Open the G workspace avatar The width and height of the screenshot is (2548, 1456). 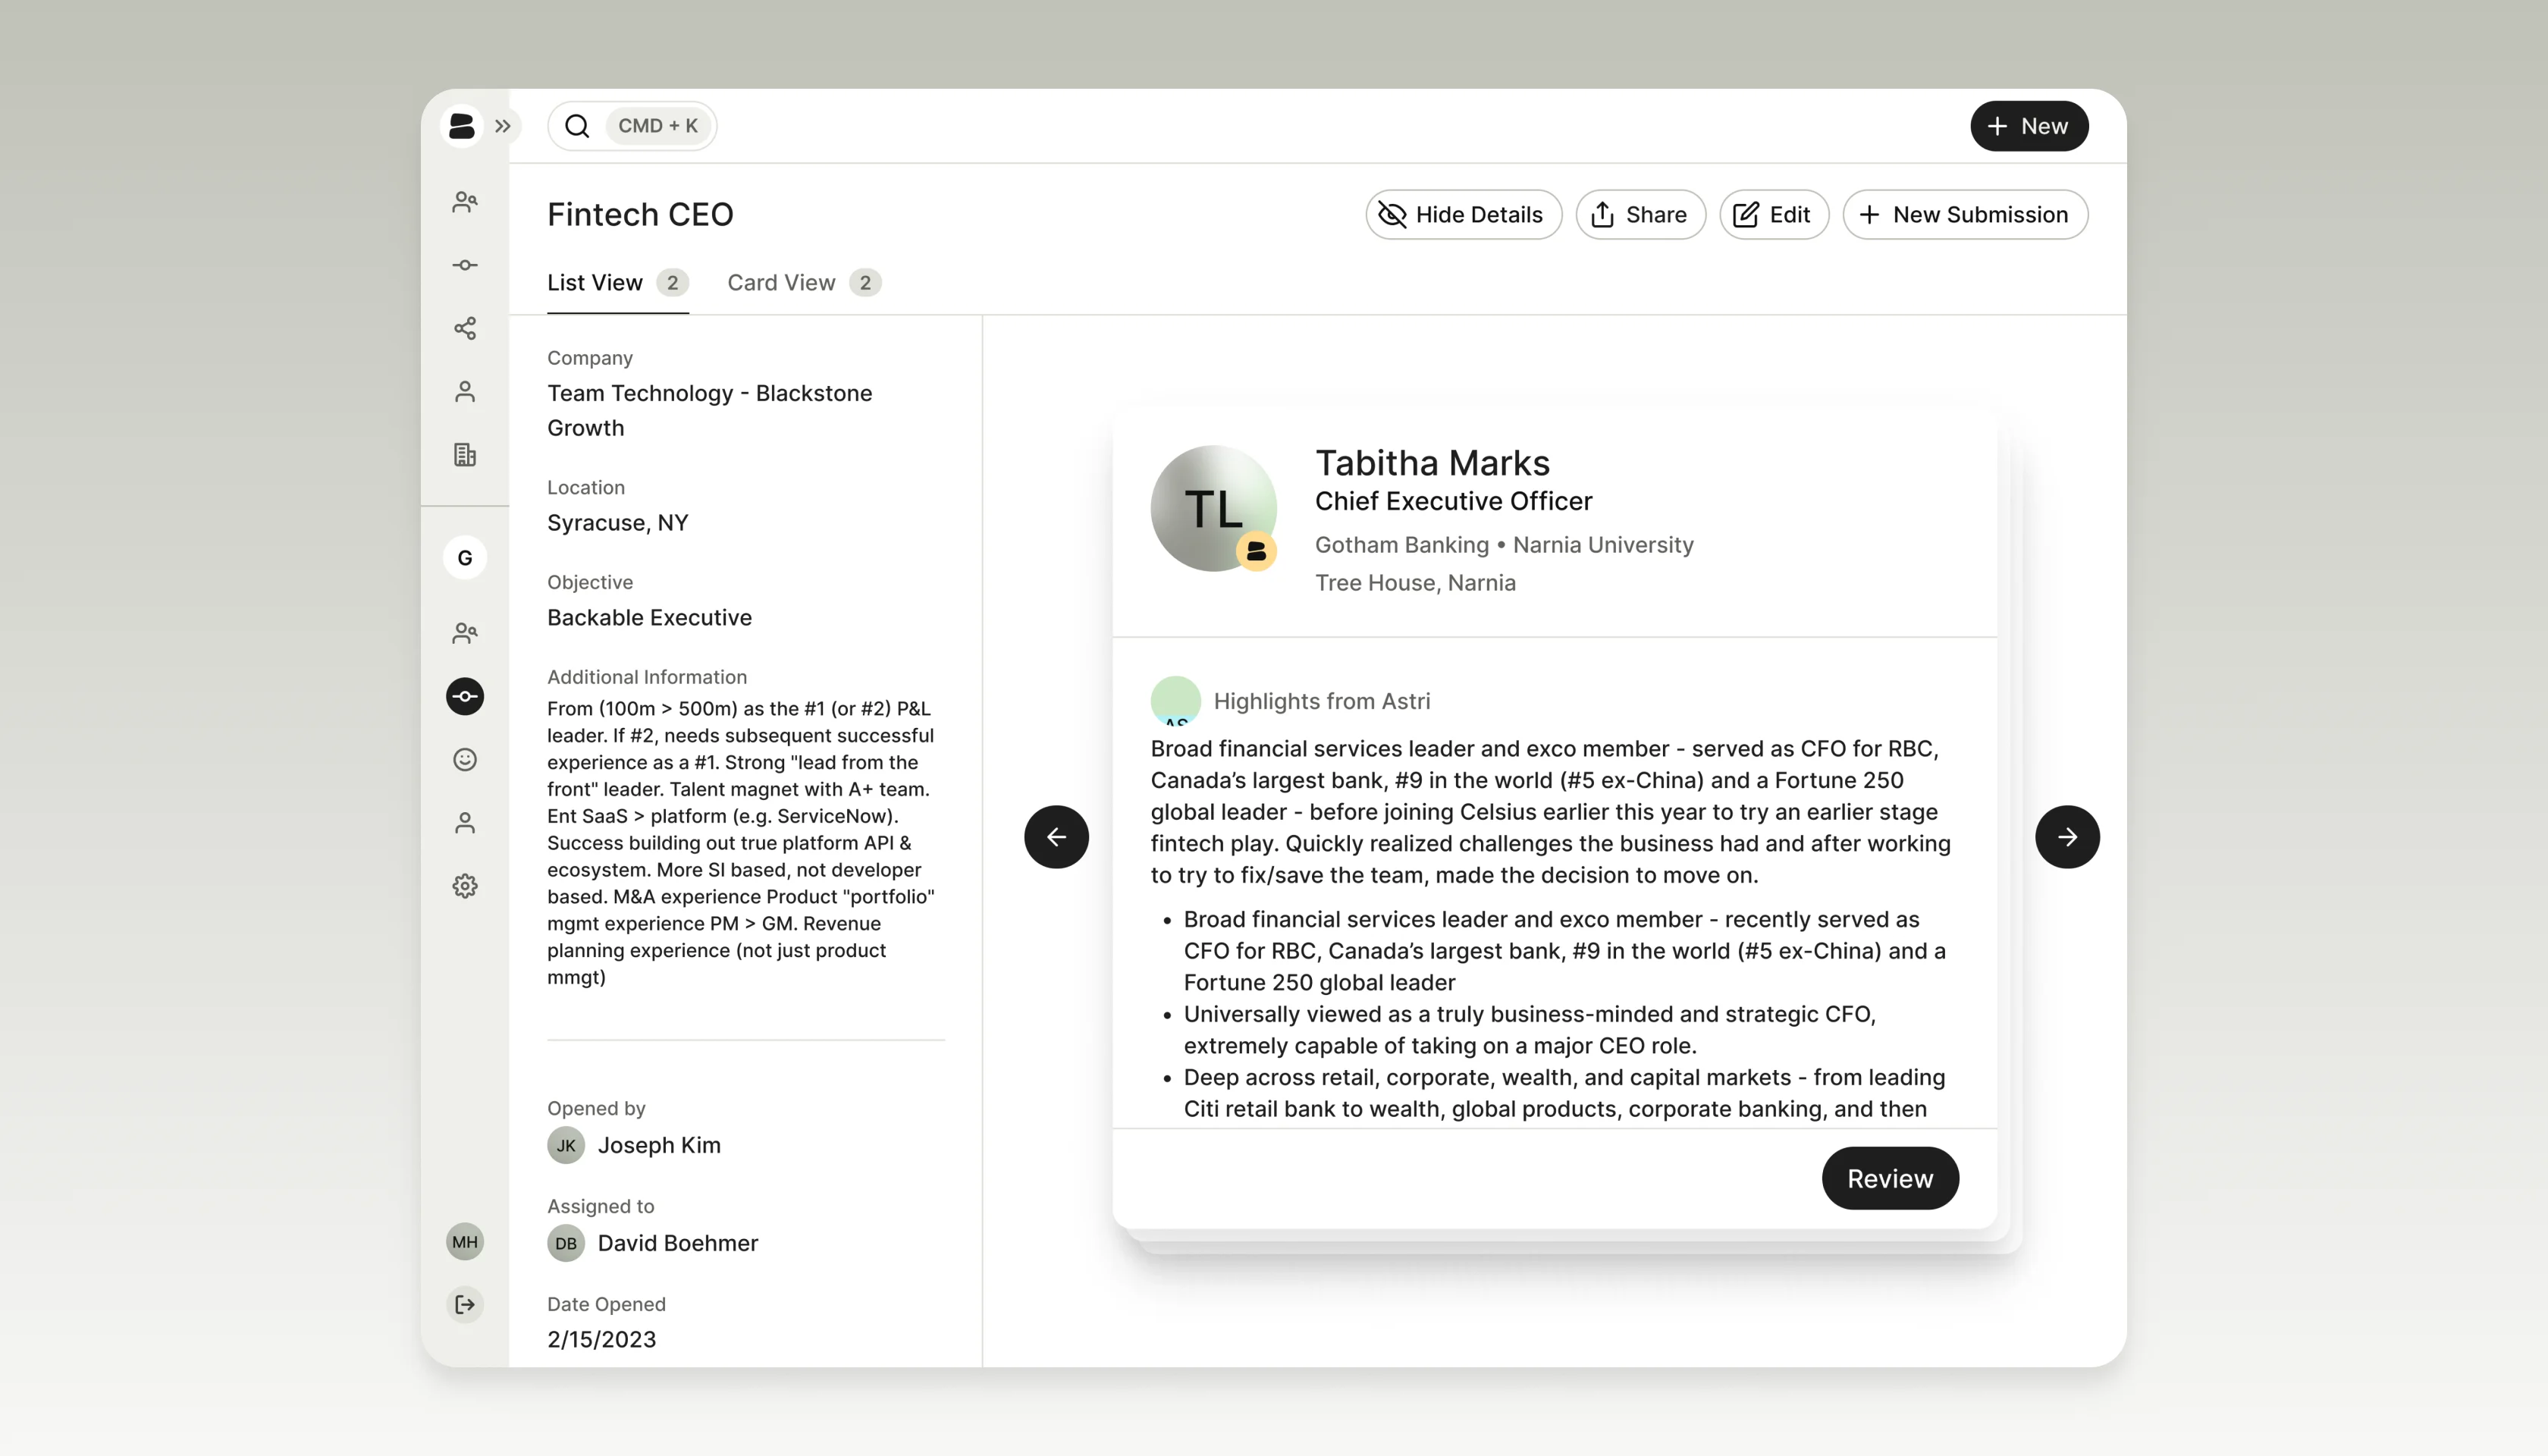point(465,558)
